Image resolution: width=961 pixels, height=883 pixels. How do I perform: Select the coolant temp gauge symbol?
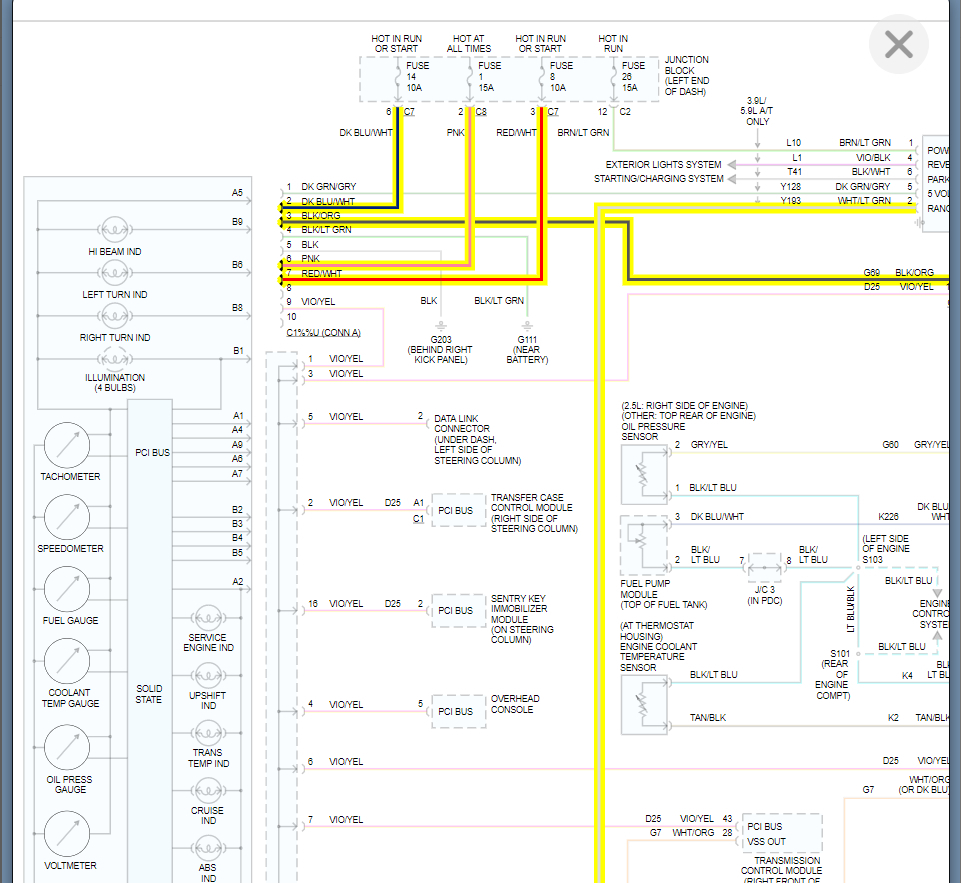pos(67,661)
